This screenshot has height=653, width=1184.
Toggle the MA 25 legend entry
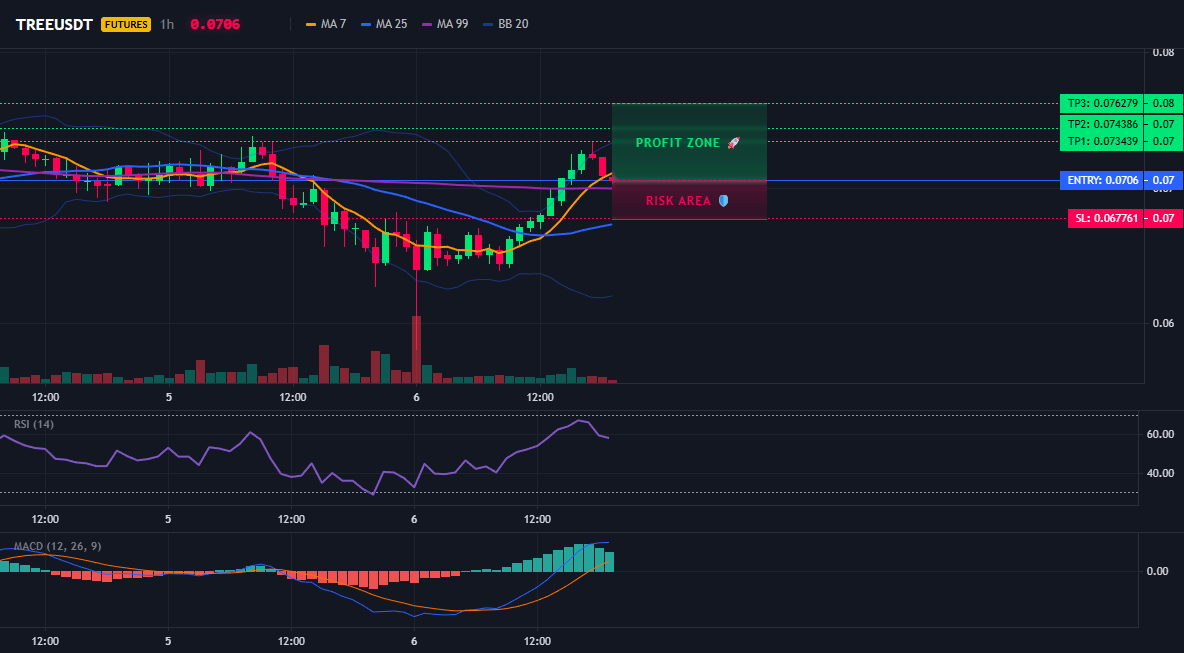[x=384, y=24]
